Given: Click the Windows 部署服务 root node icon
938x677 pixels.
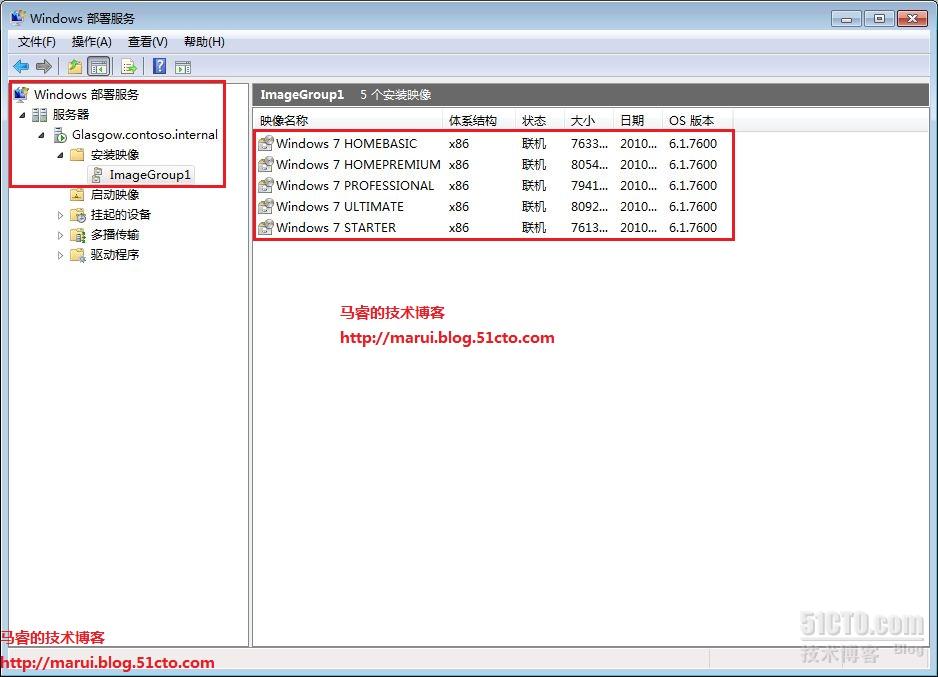Looking at the screenshot, I should pyautogui.click(x=22, y=94).
